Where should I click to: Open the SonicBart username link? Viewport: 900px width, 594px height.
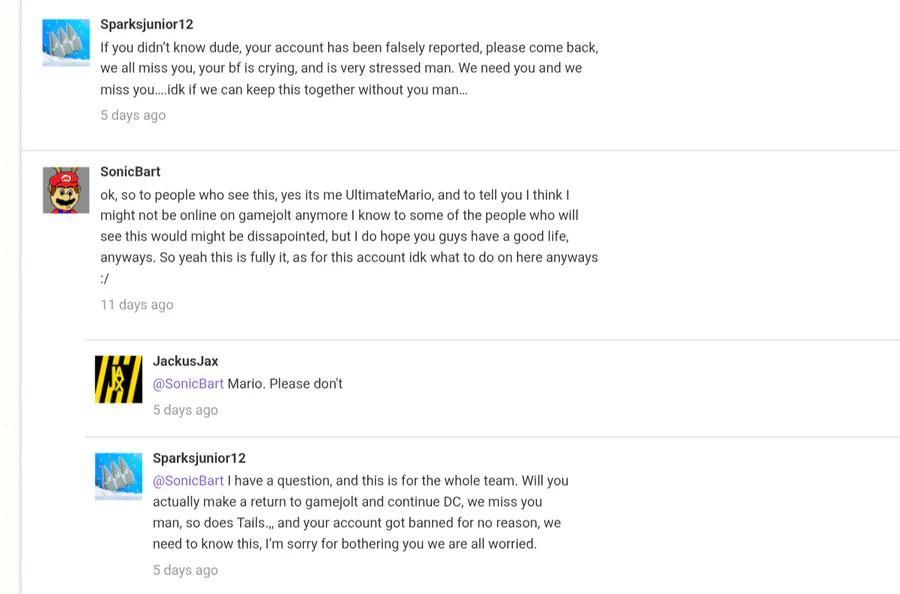[130, 172]
